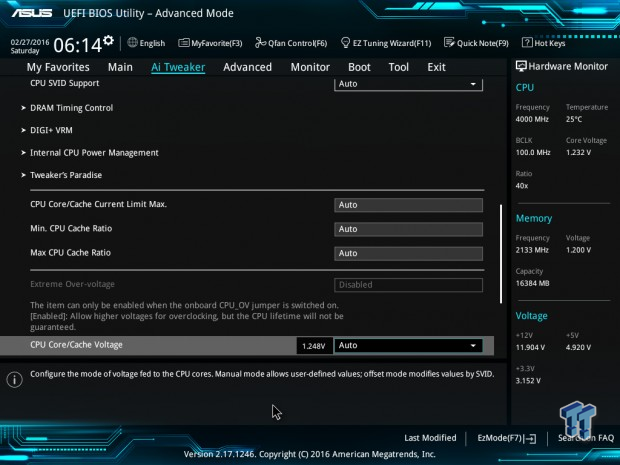
Task: Click CPU frequency value 4000 MHz
Action: coord(532,119)
